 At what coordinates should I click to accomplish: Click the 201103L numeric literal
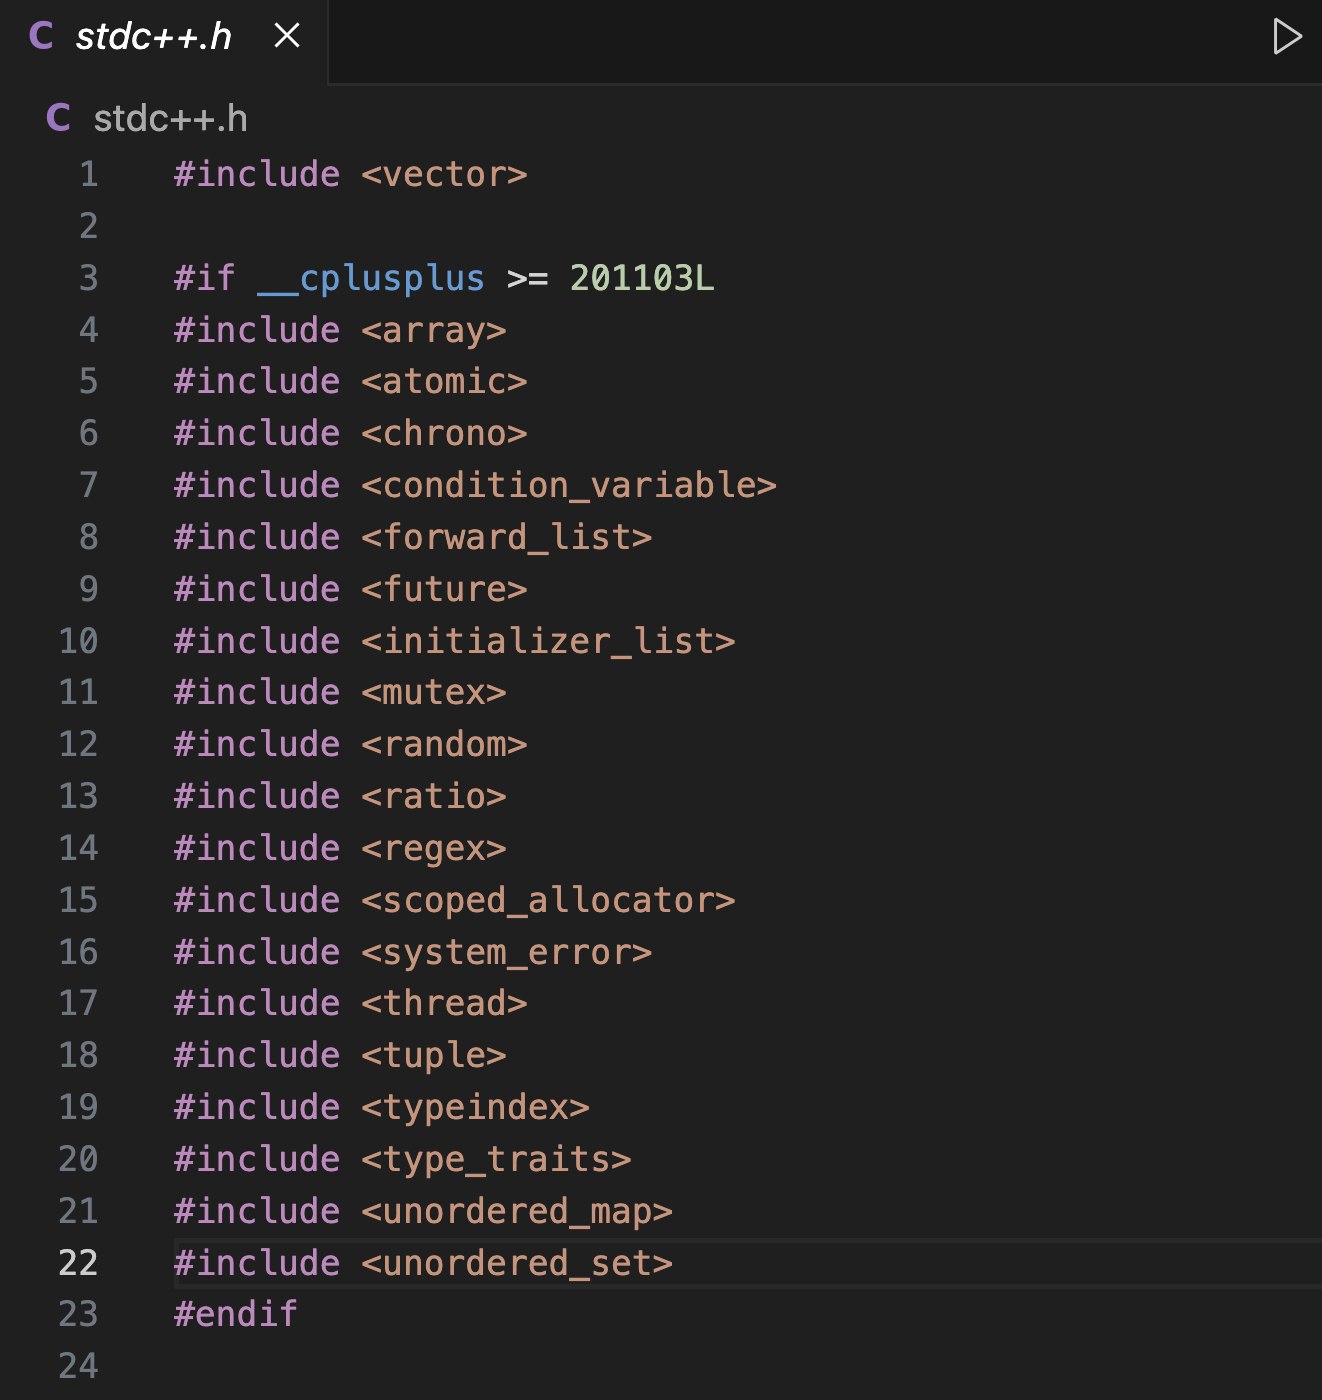(x=642, y=277)
